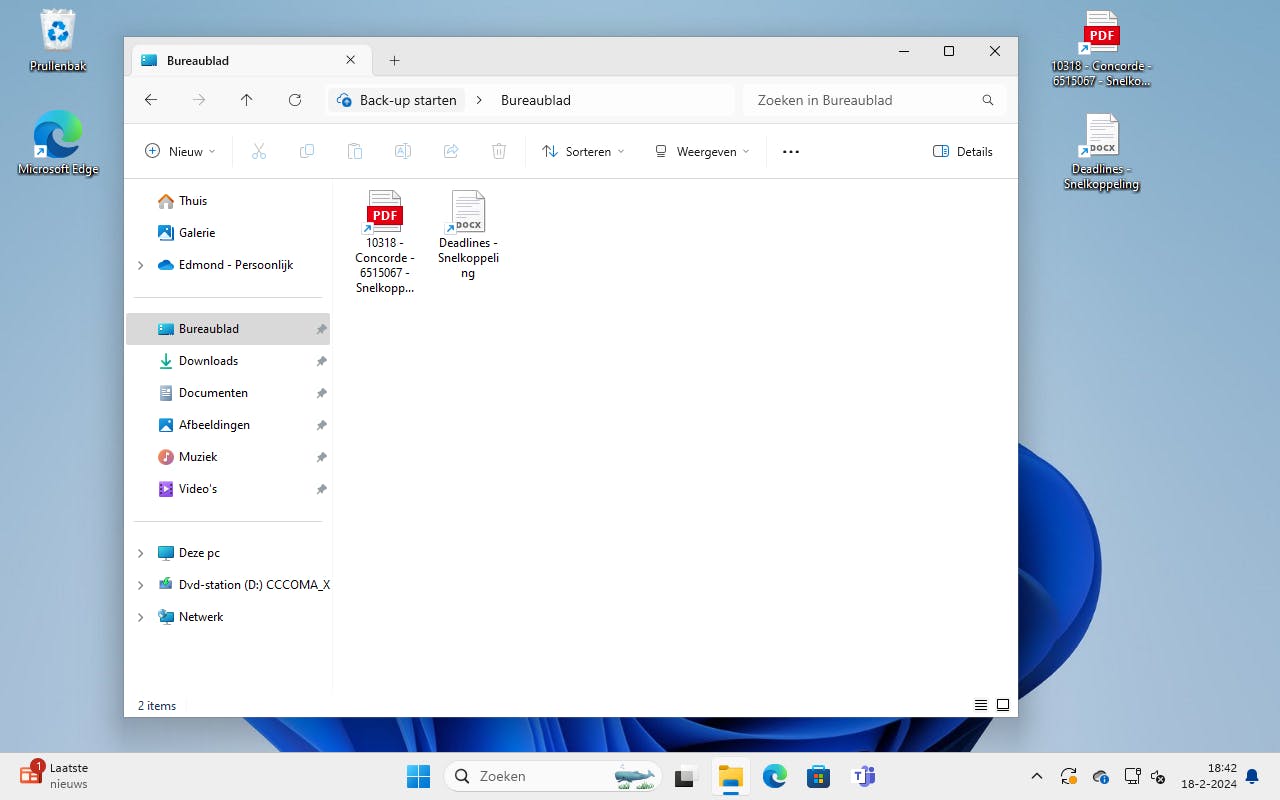Click the Zoeken in Bureaublad field
Viewport: 1280px width, 800px height.
point(875,100)
